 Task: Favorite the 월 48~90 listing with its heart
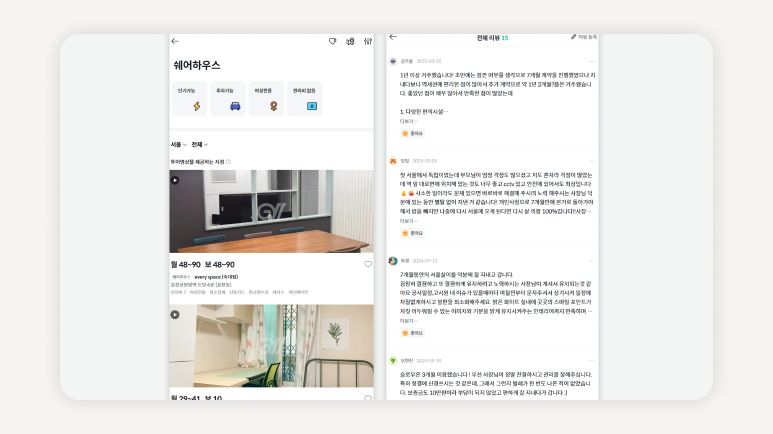tap(368, 264)
